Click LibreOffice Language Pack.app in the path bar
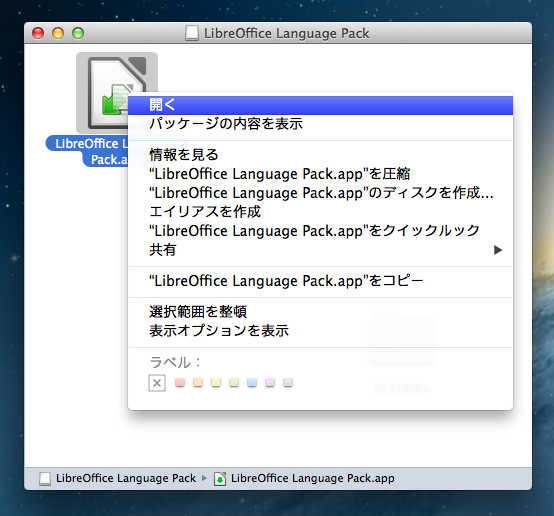The image size is (554, 516). point(313,478)
